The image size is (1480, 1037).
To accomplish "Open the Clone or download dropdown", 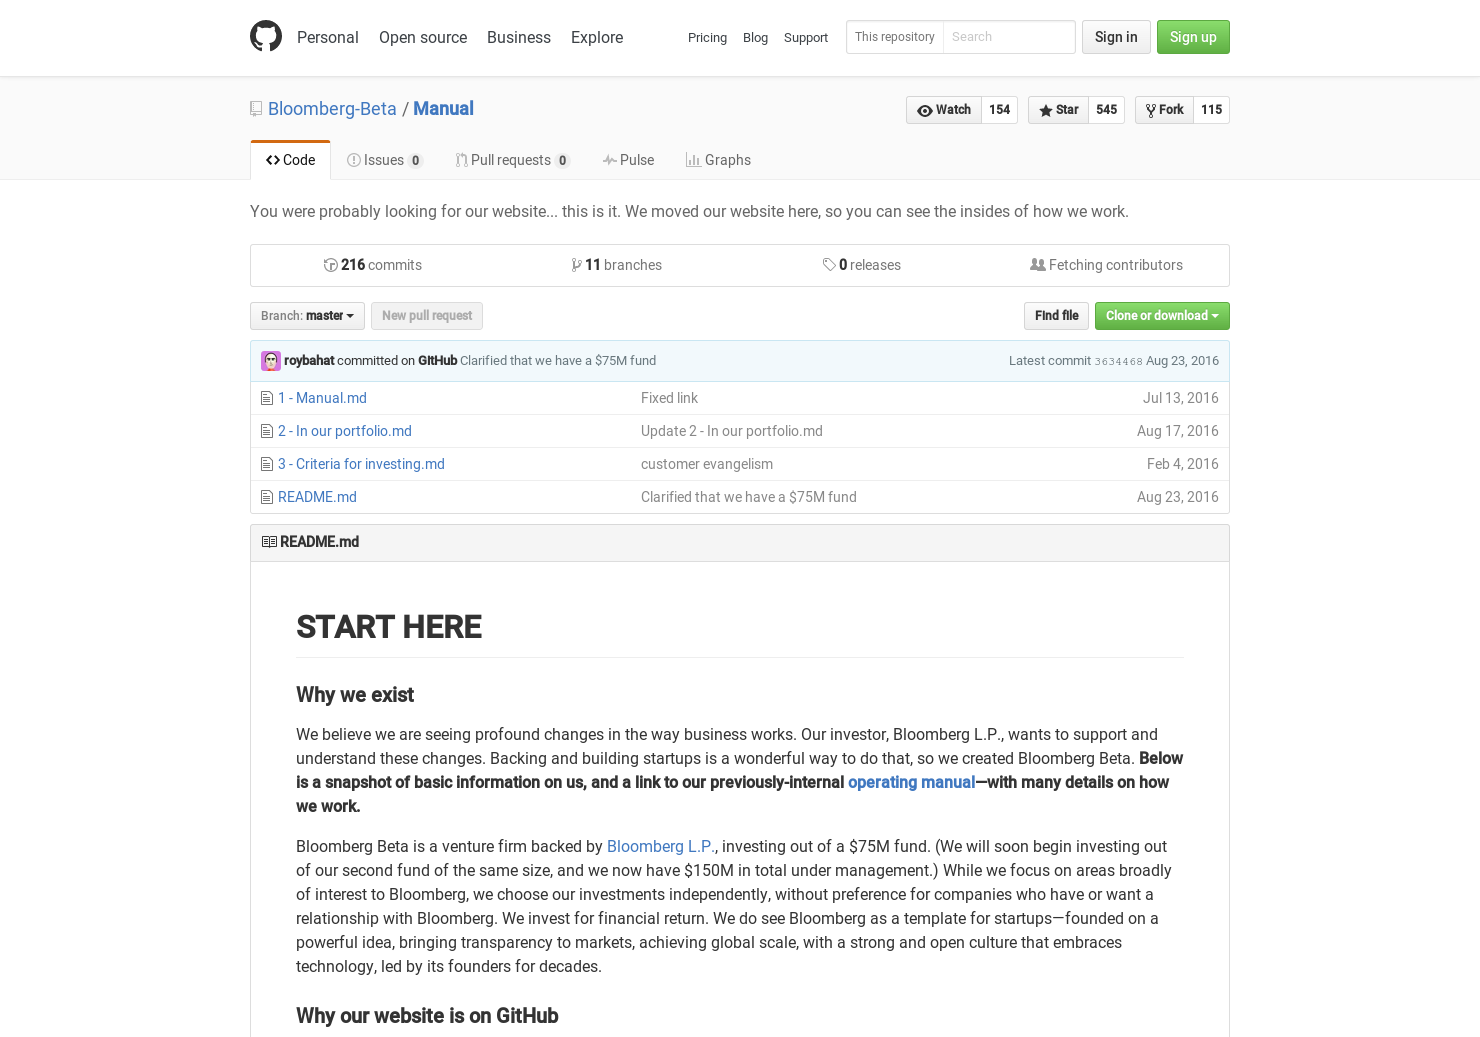I will tap(1162, 316).
